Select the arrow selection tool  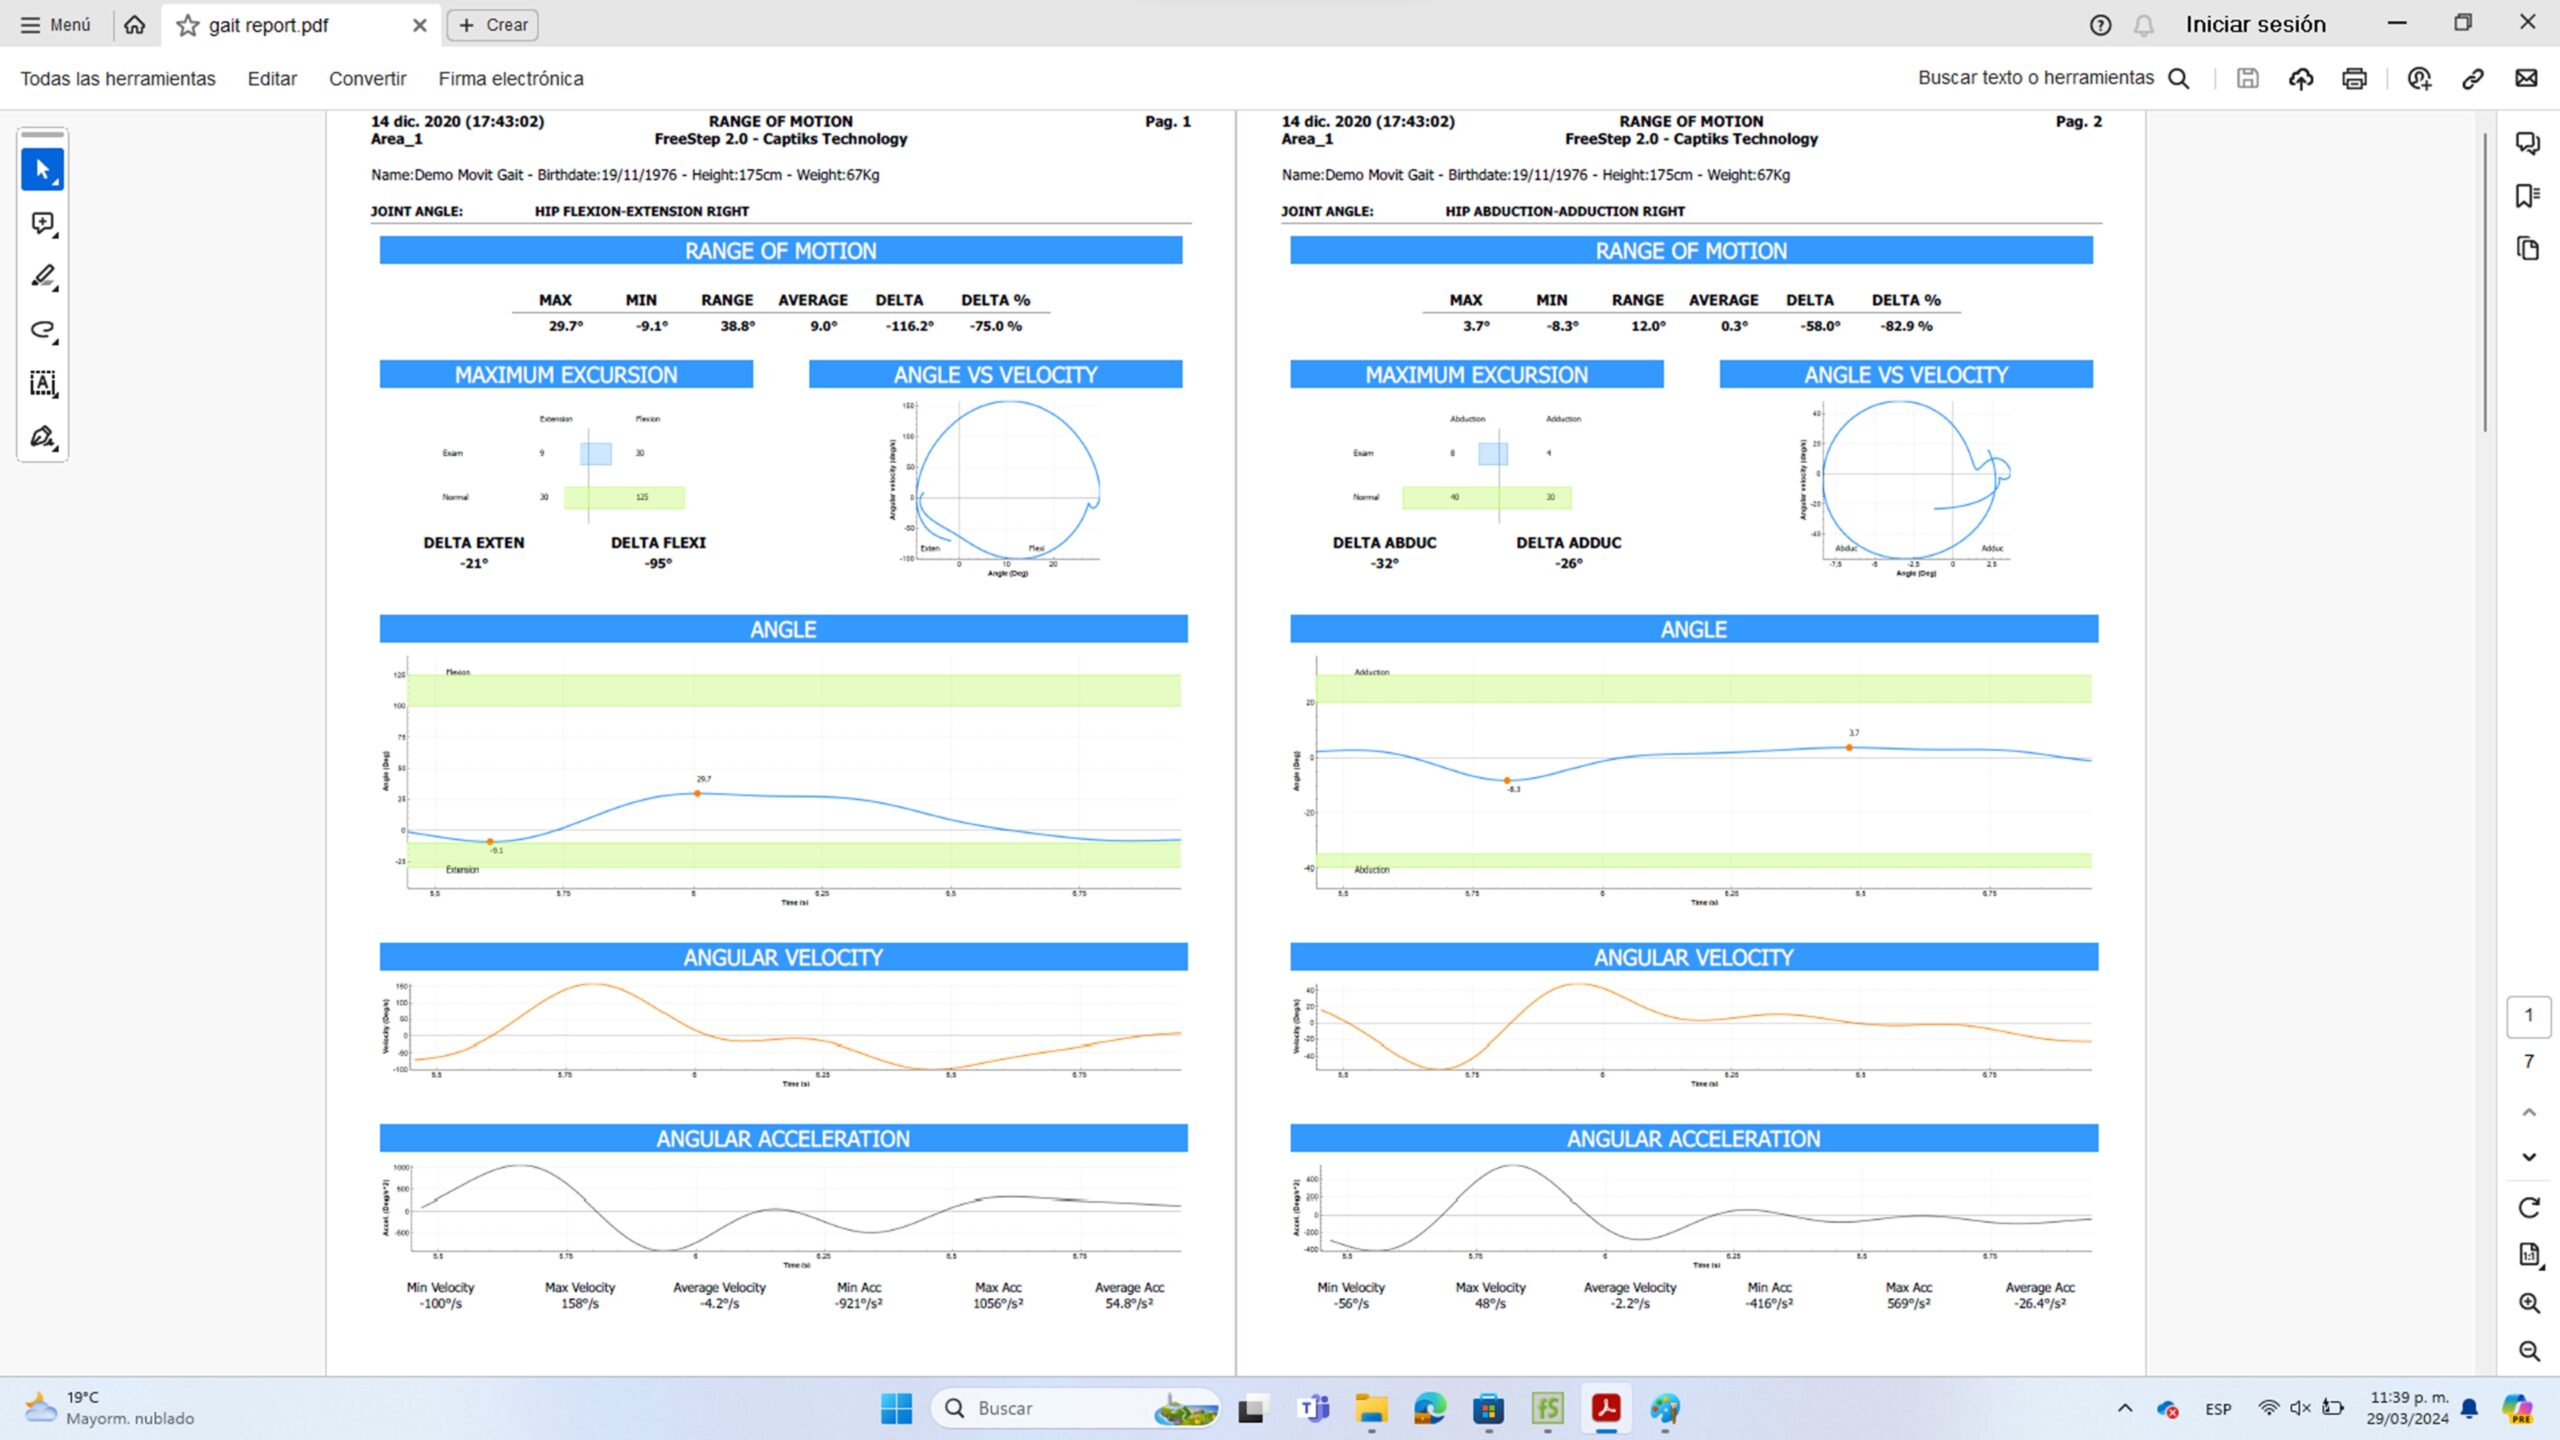click(42, 169)
